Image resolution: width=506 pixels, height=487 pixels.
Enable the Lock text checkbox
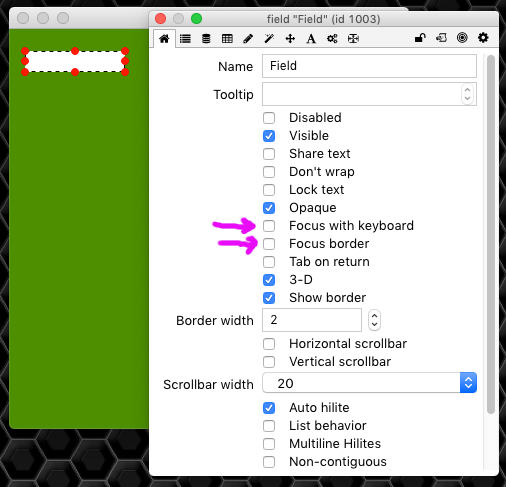pyautogui.click(x=269, y=190)
